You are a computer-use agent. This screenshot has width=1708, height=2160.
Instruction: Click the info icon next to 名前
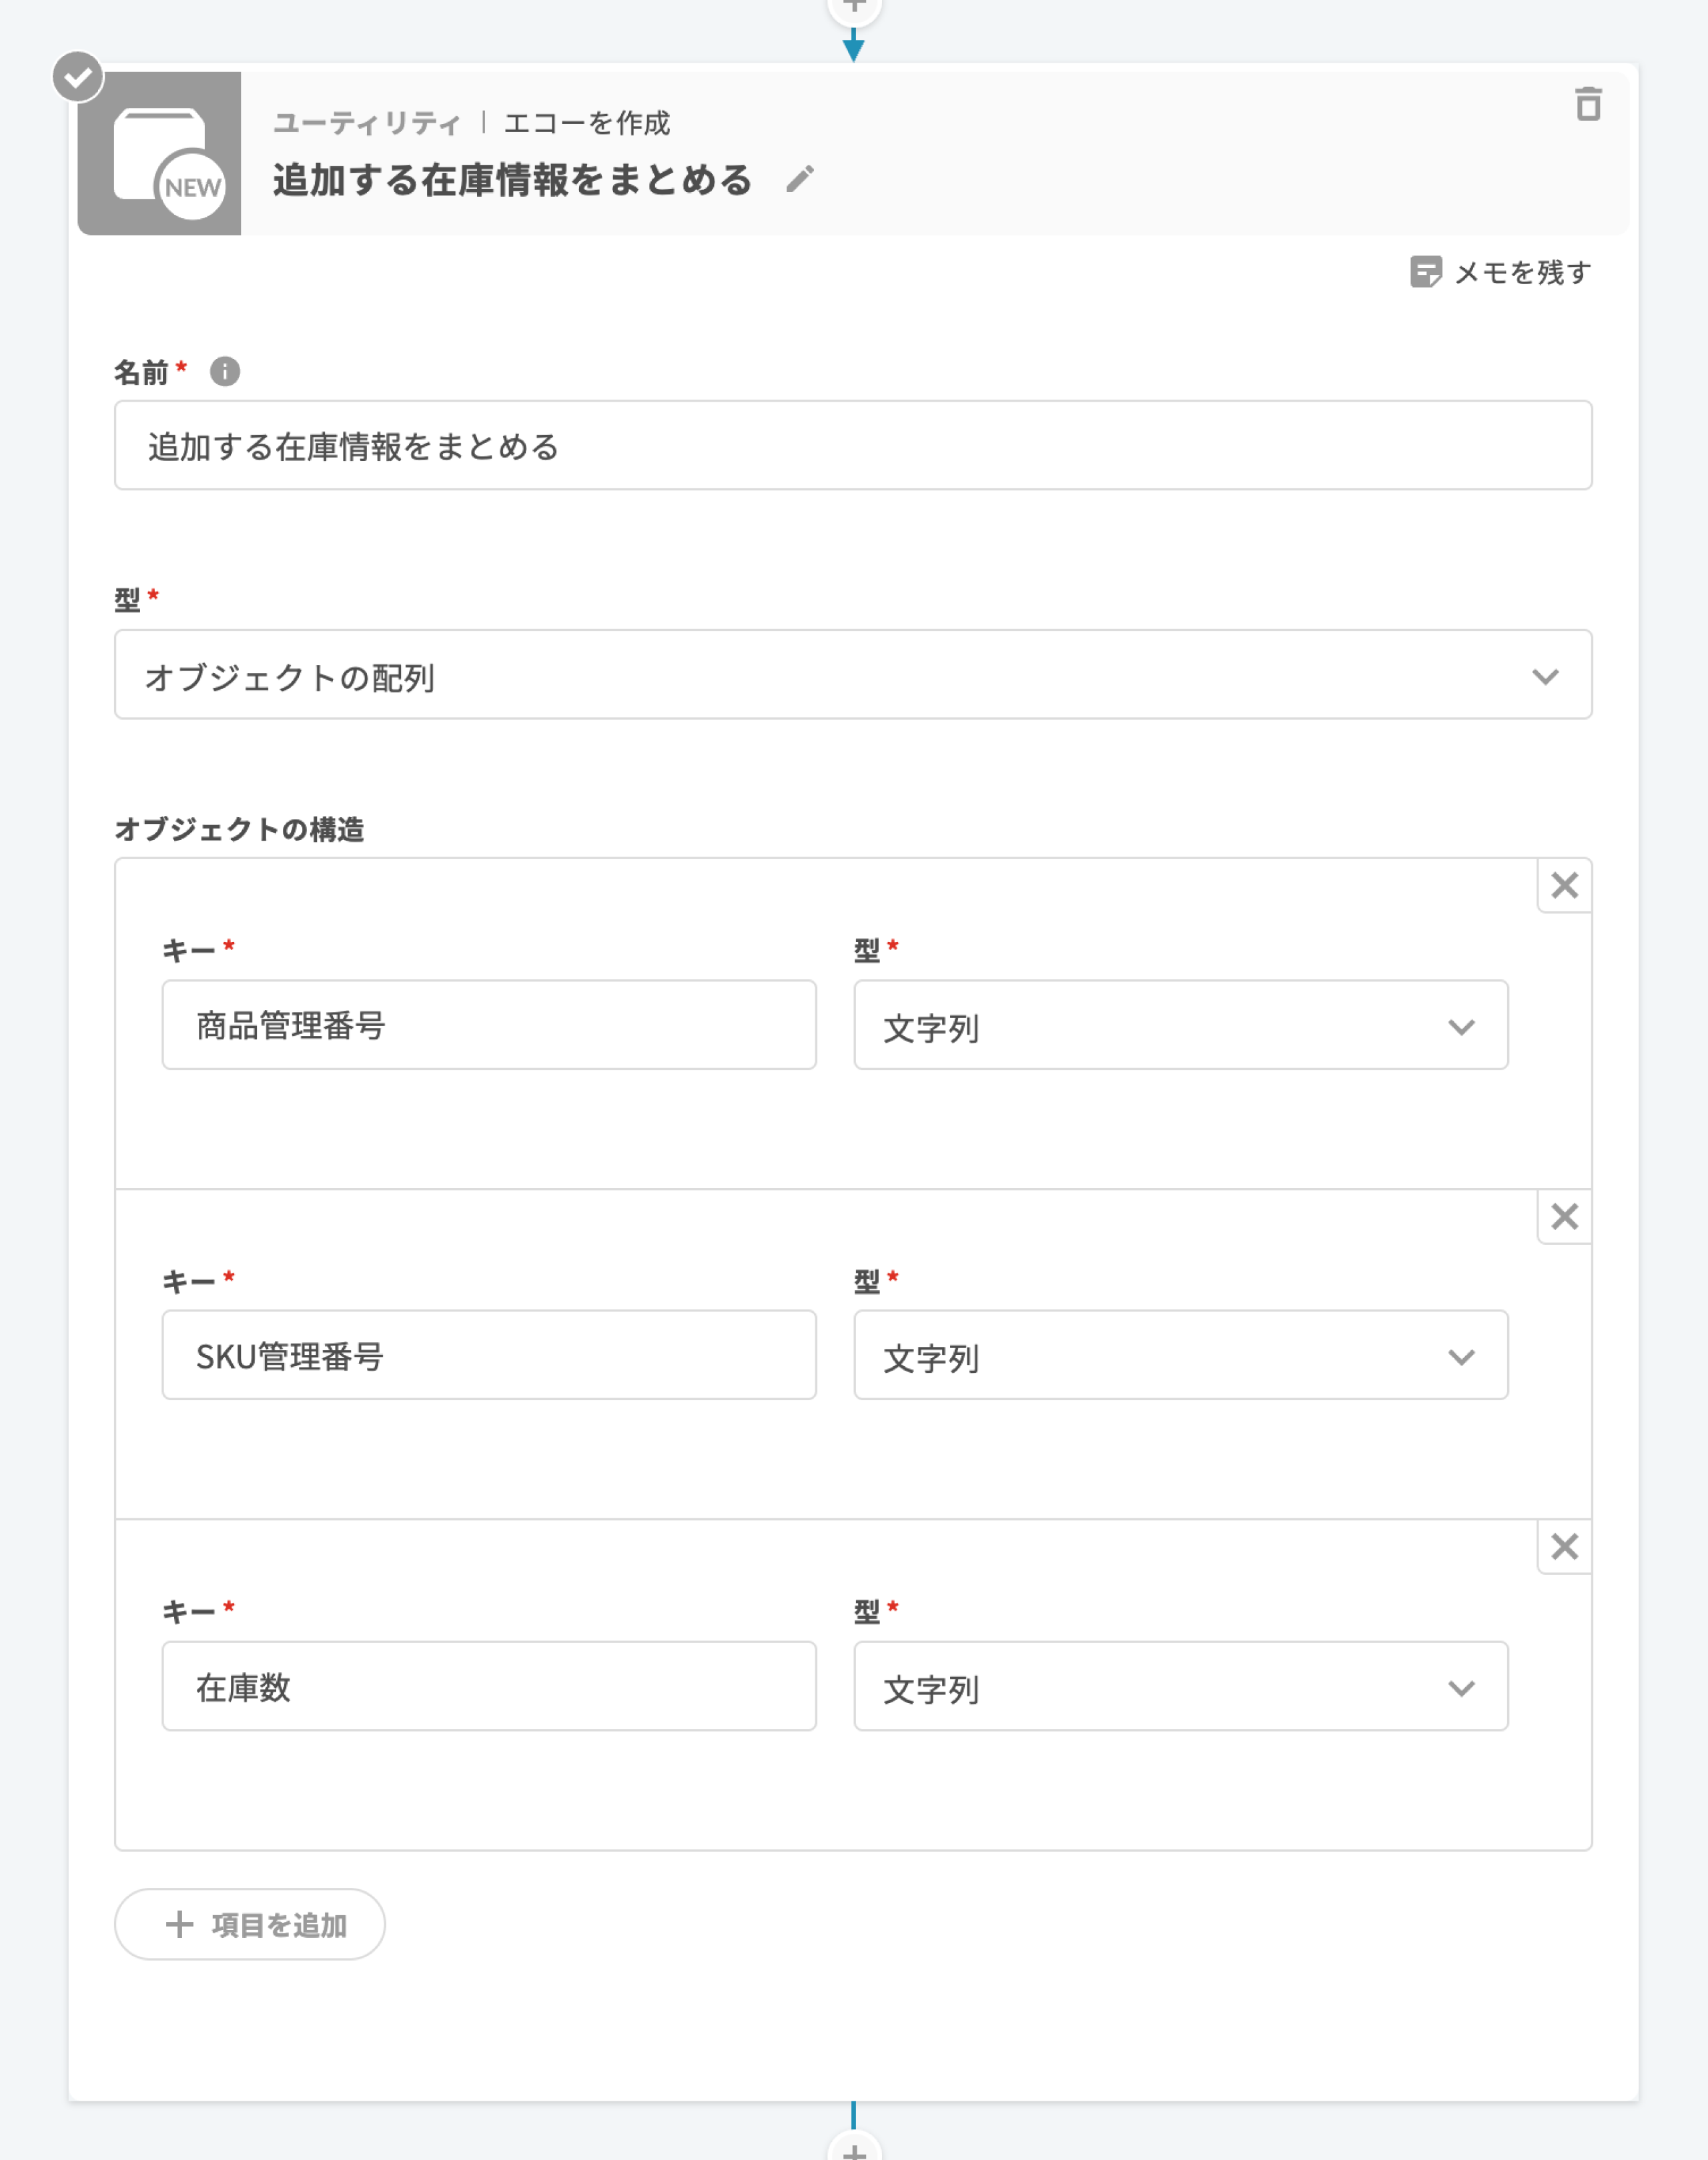pyautogui.click(x=225, y=372)
